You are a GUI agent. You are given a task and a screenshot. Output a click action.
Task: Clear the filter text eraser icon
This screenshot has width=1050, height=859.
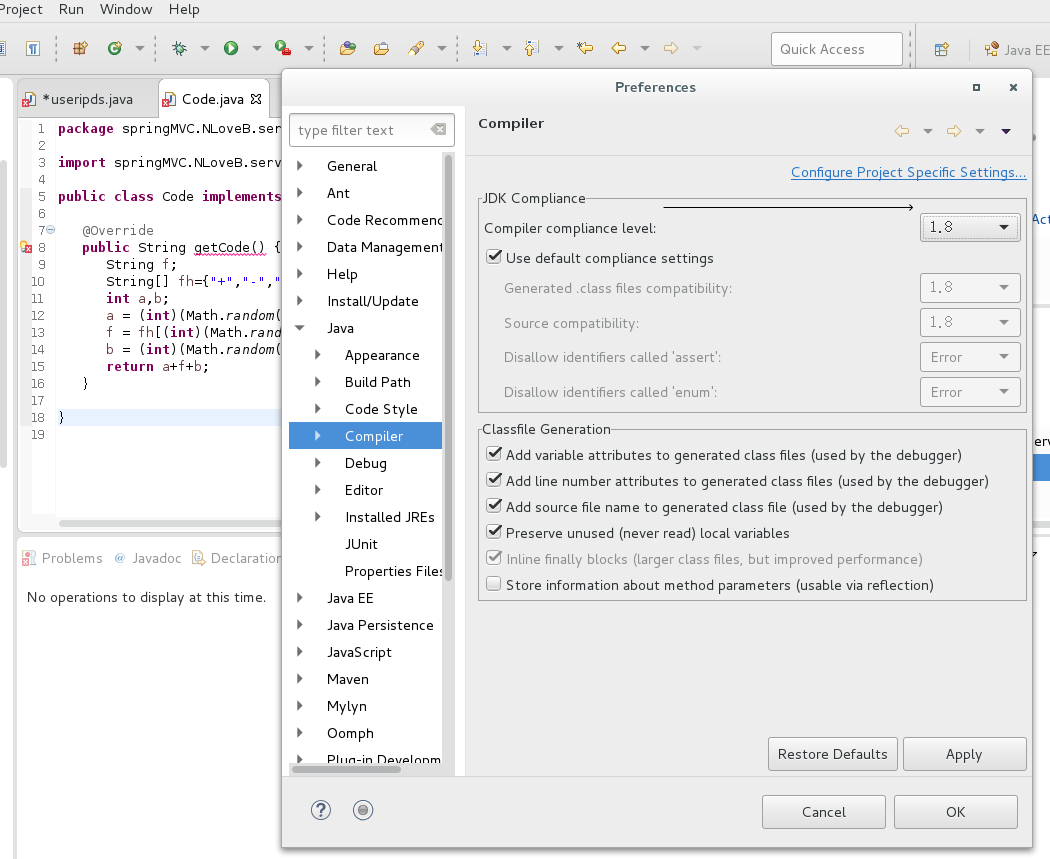(x=439, y=129)
